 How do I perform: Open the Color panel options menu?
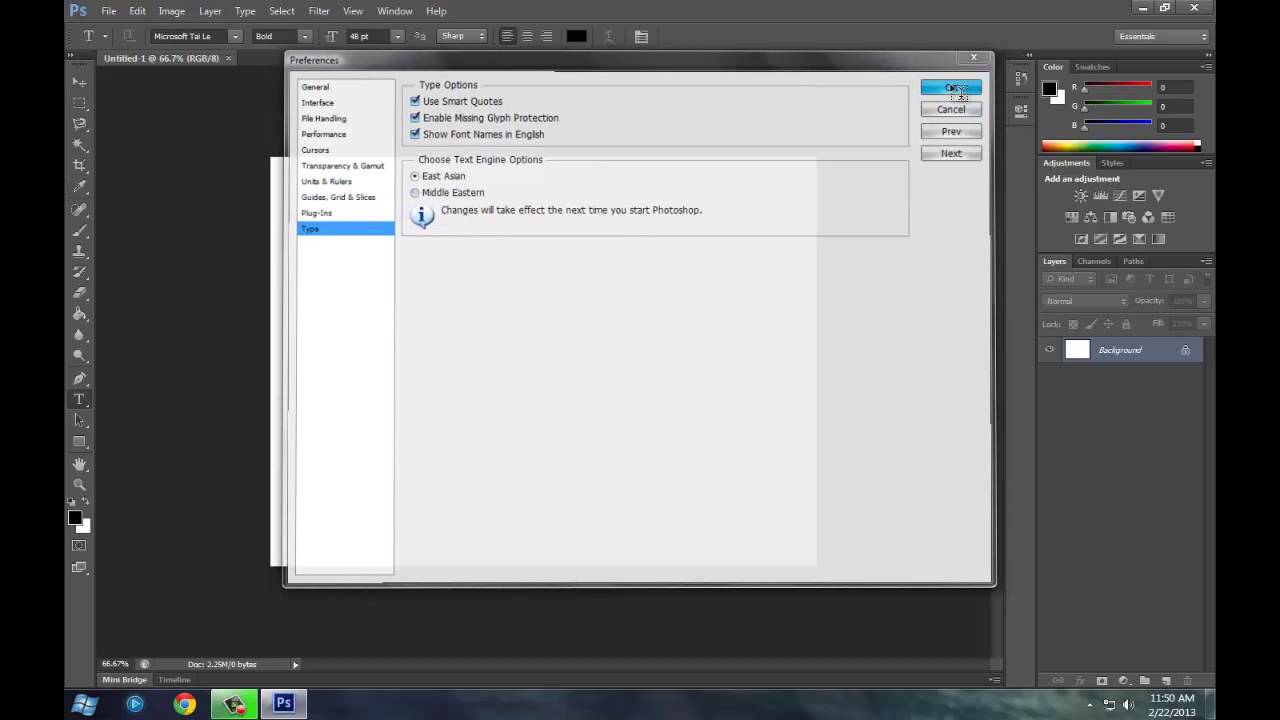coord(1207,67)
